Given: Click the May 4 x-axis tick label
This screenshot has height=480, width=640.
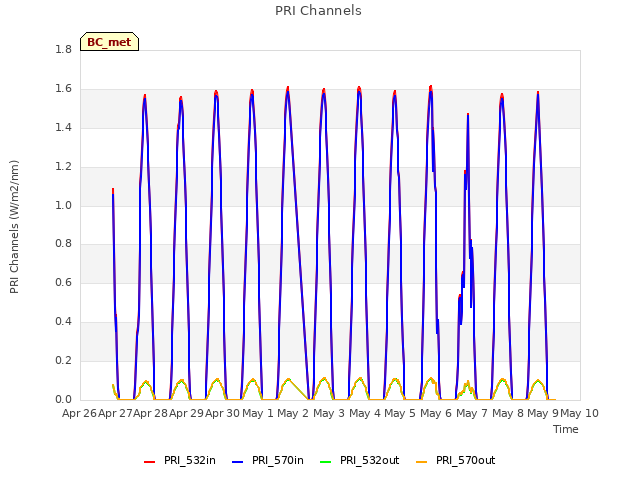Looking at the screenshot, I should point(365,413).
